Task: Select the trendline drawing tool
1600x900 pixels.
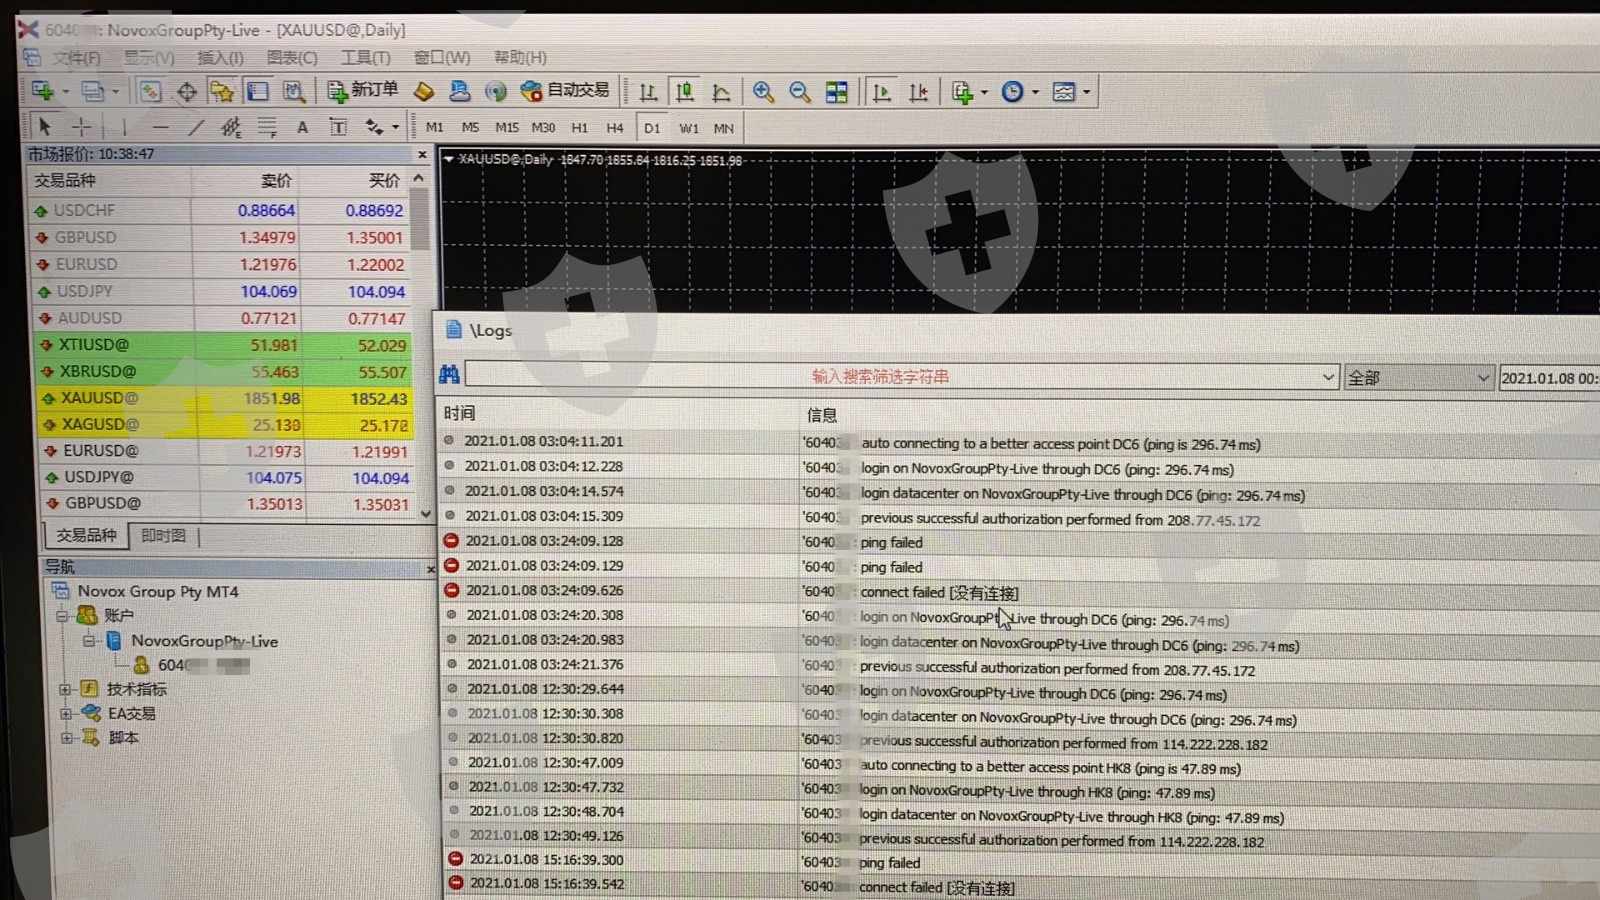Action: click(196, 127)
